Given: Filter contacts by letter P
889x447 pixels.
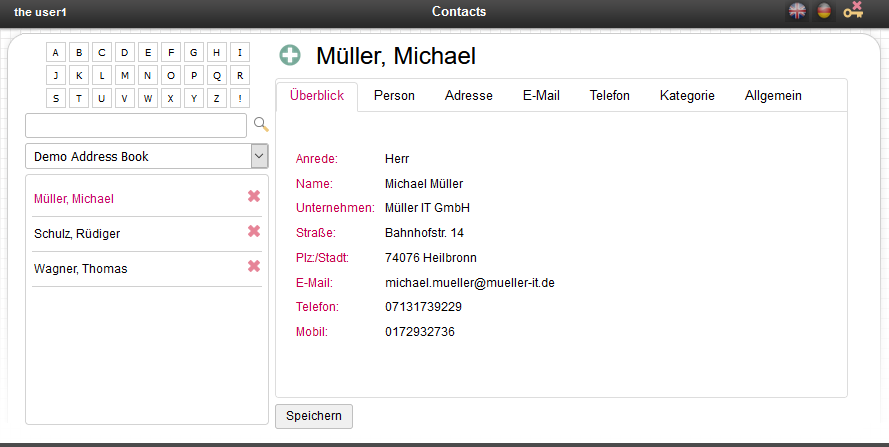Looking at the screenshot, I should 194,75.
